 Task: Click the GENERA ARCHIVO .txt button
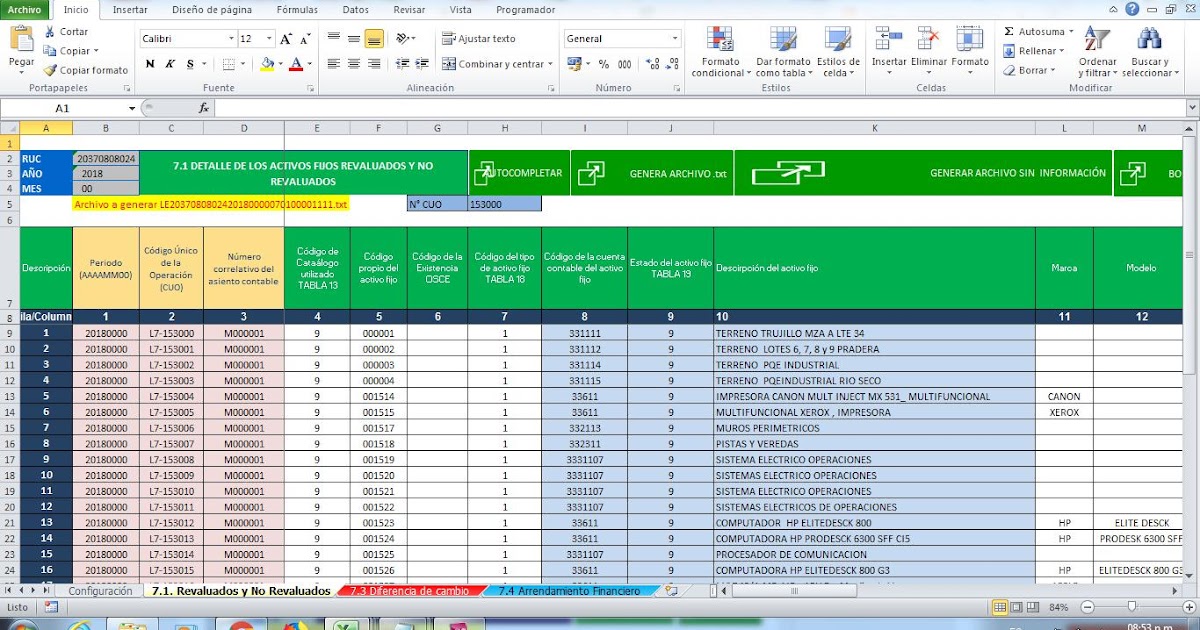click(x=651, y=172)
